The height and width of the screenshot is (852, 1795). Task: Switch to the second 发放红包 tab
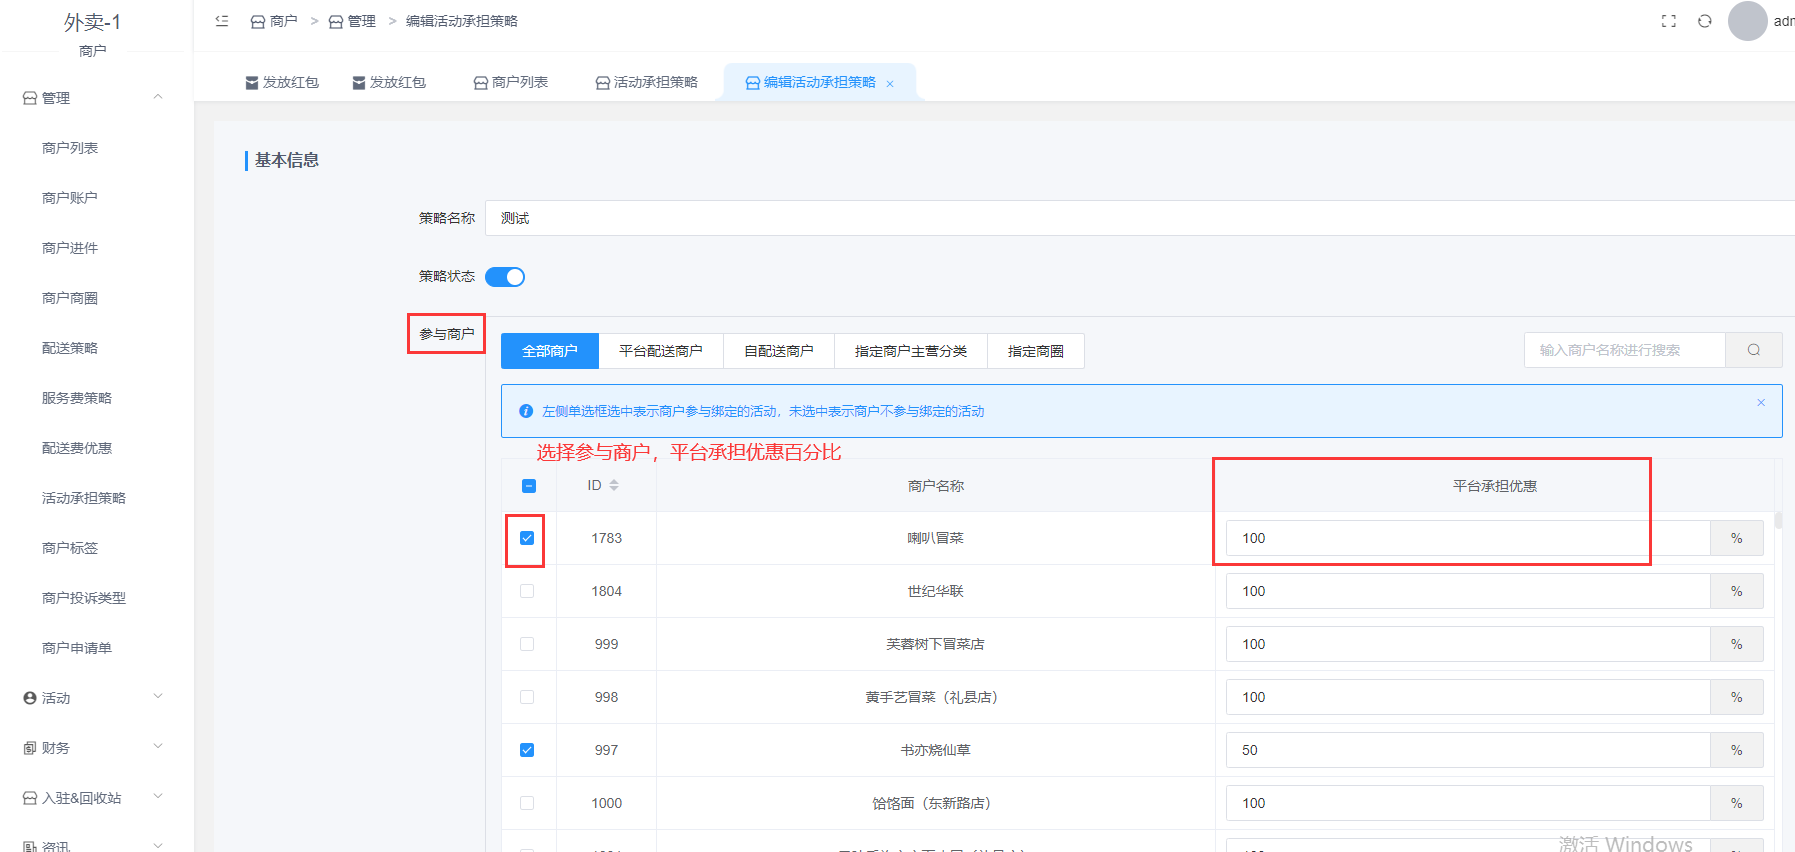tap(389, 82)
